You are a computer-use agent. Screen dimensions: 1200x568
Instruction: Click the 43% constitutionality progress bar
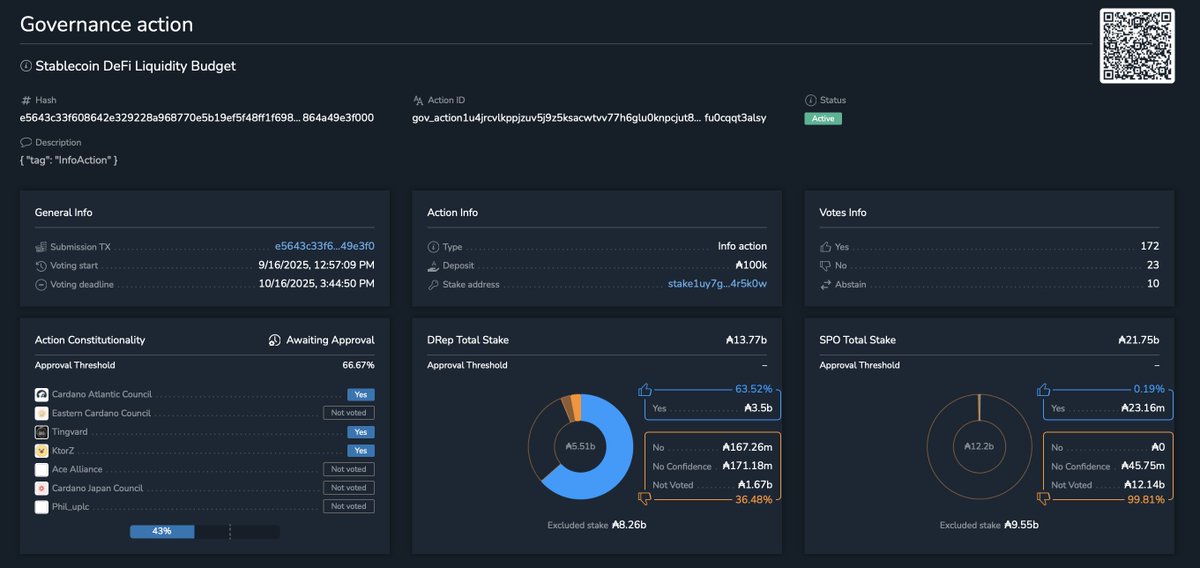(x=204, y=532)
